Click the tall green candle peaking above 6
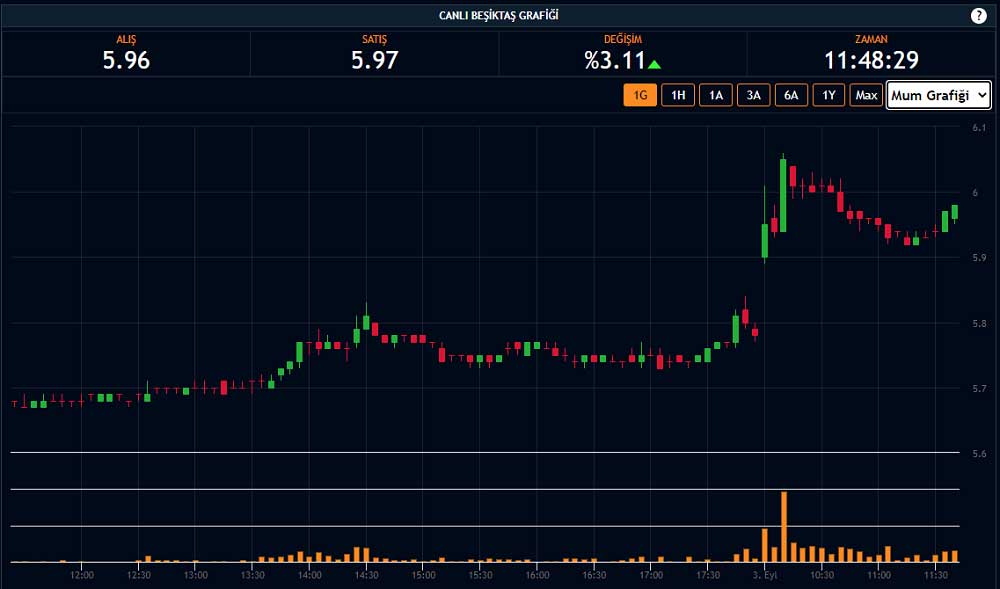This screenshot has height=589, width=1000. [x=783, y=195]
